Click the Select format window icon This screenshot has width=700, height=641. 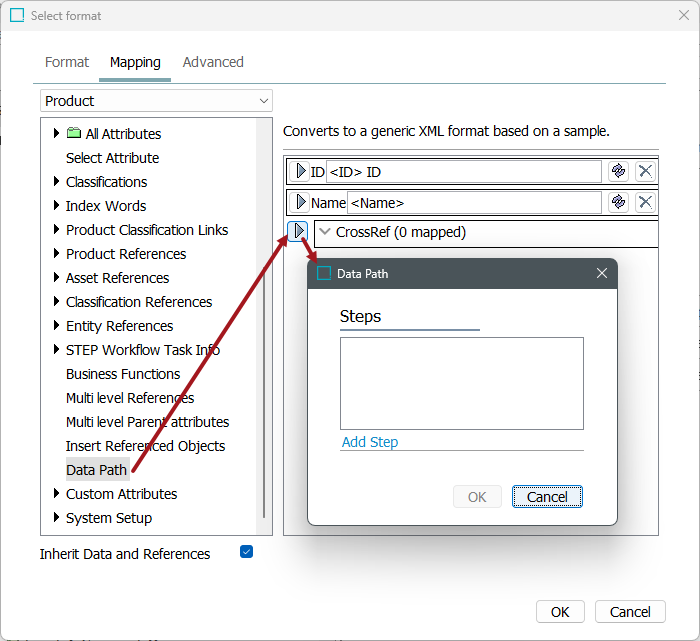17,15
